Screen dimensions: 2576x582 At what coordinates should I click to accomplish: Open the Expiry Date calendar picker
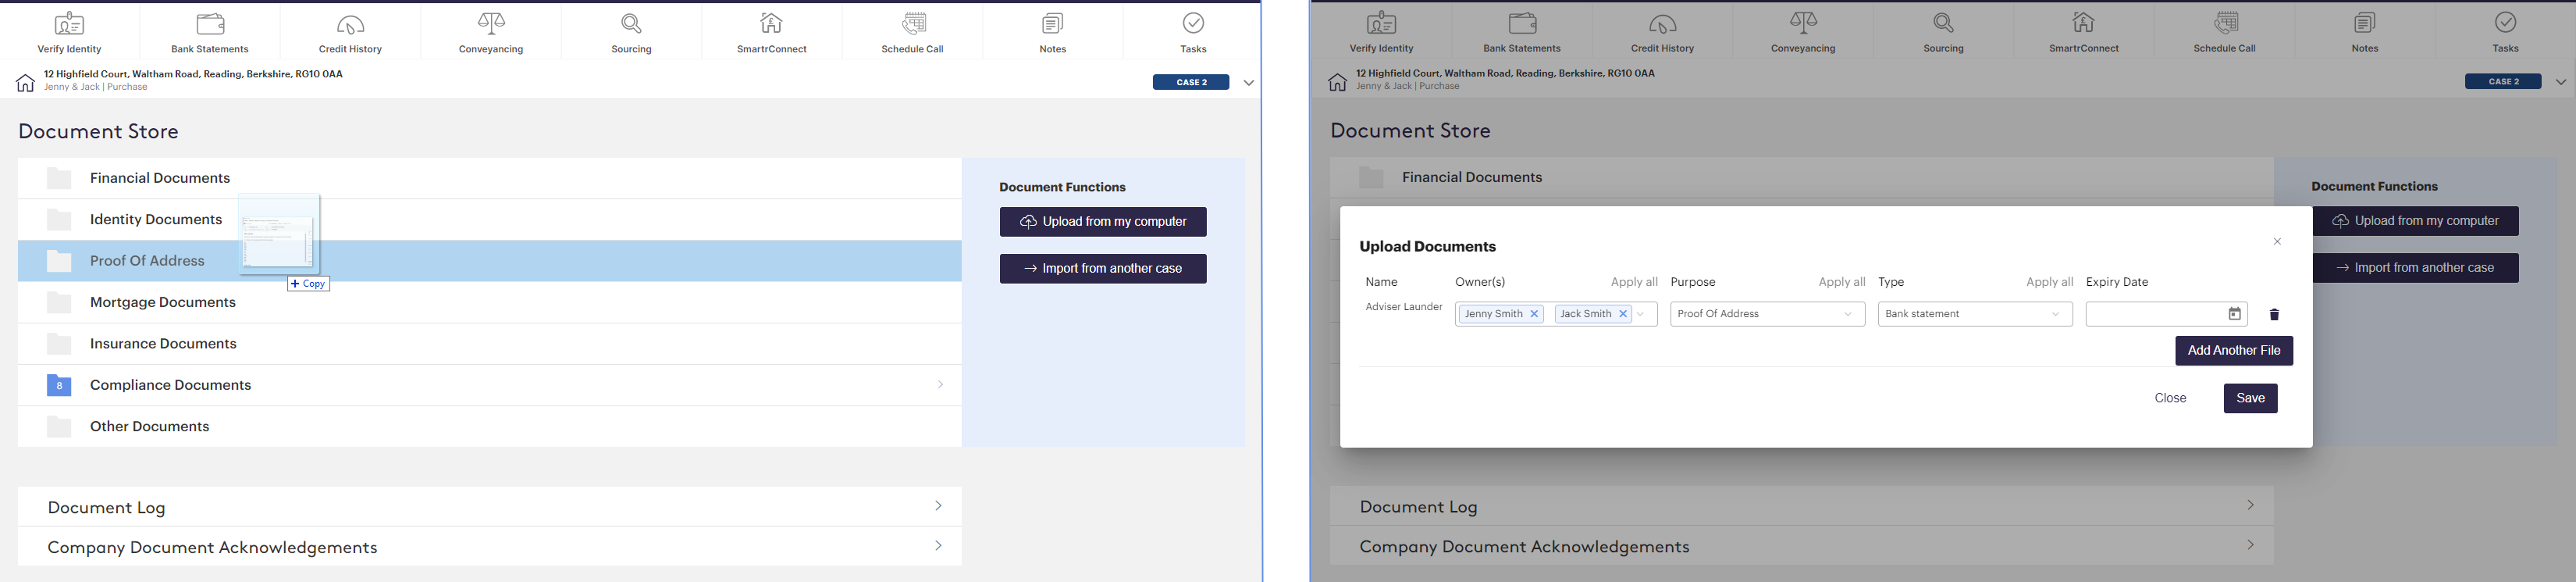(x=2234, y=314)
